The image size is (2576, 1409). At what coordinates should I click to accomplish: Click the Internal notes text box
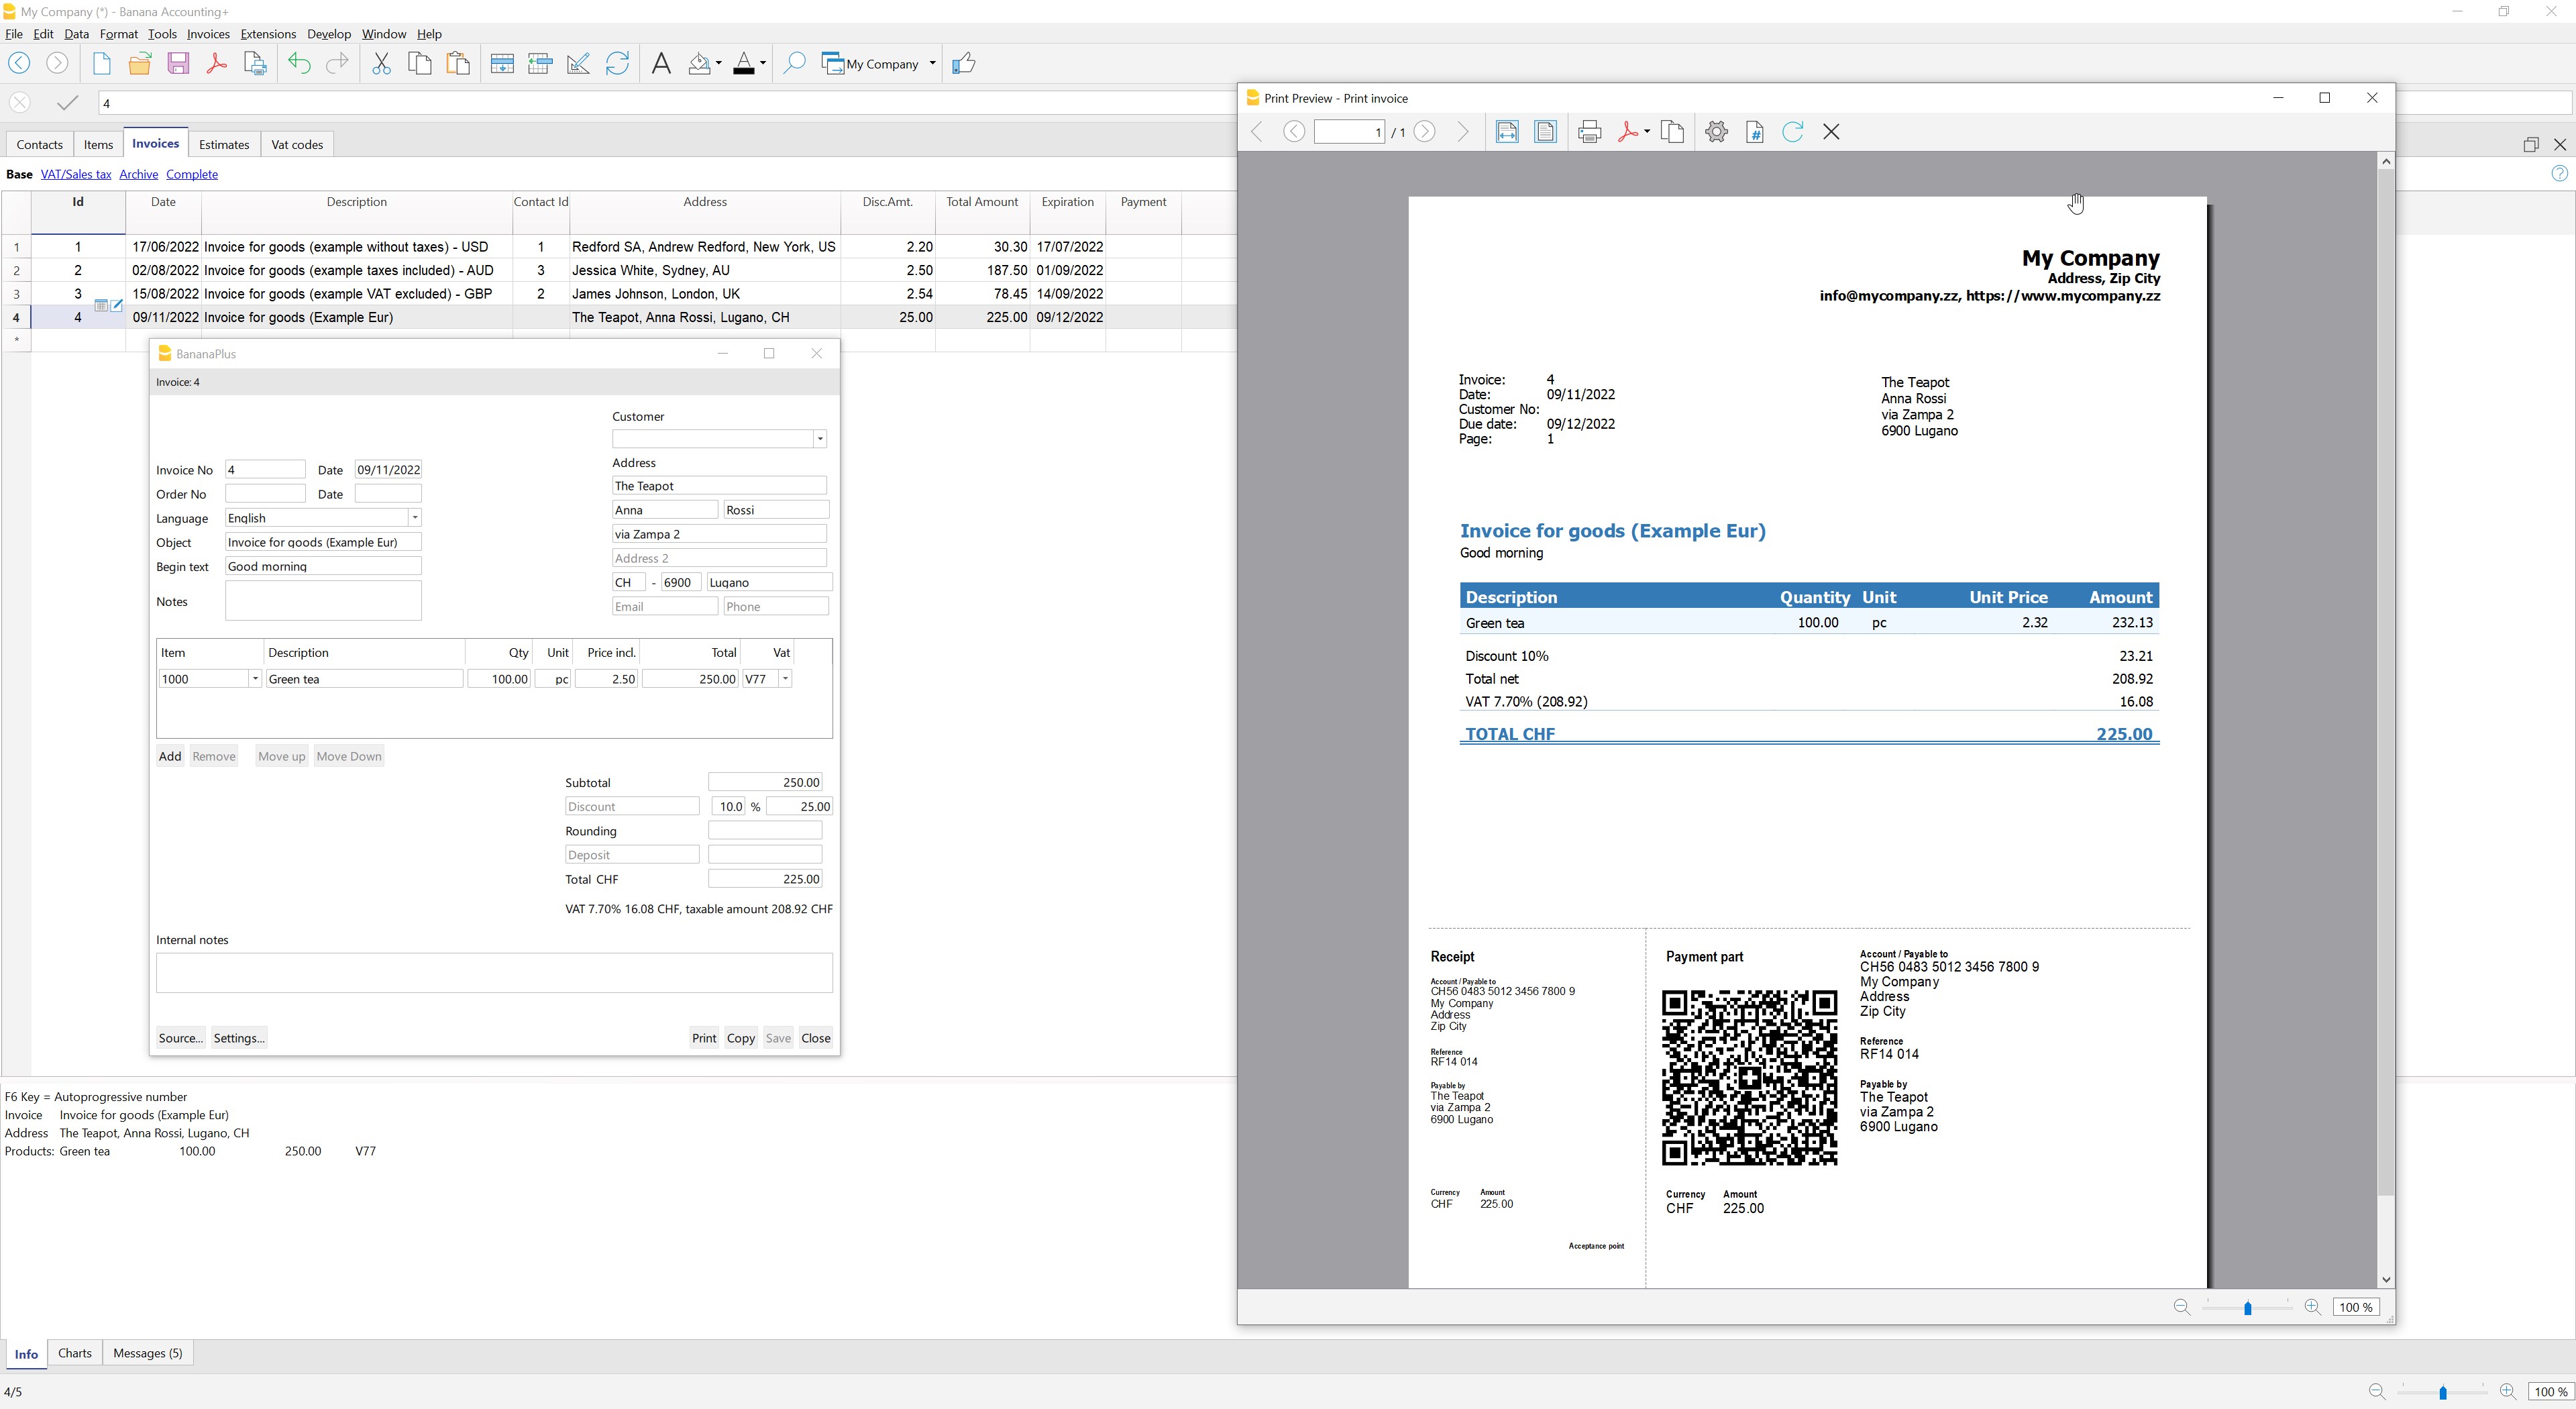click(x=494, y=973)
